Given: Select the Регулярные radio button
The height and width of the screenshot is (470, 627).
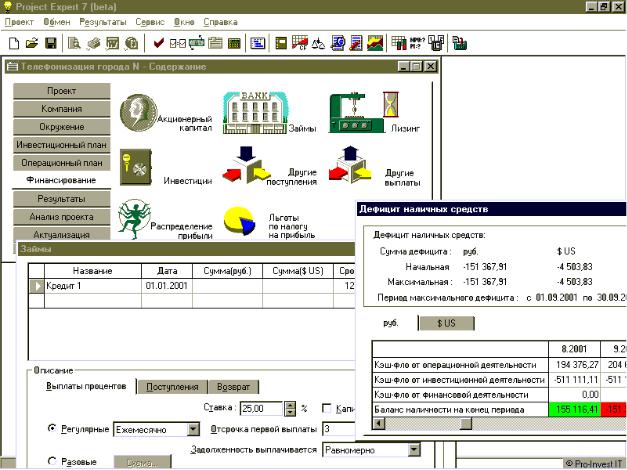Looking at the screenshot, I should [52, 428].
